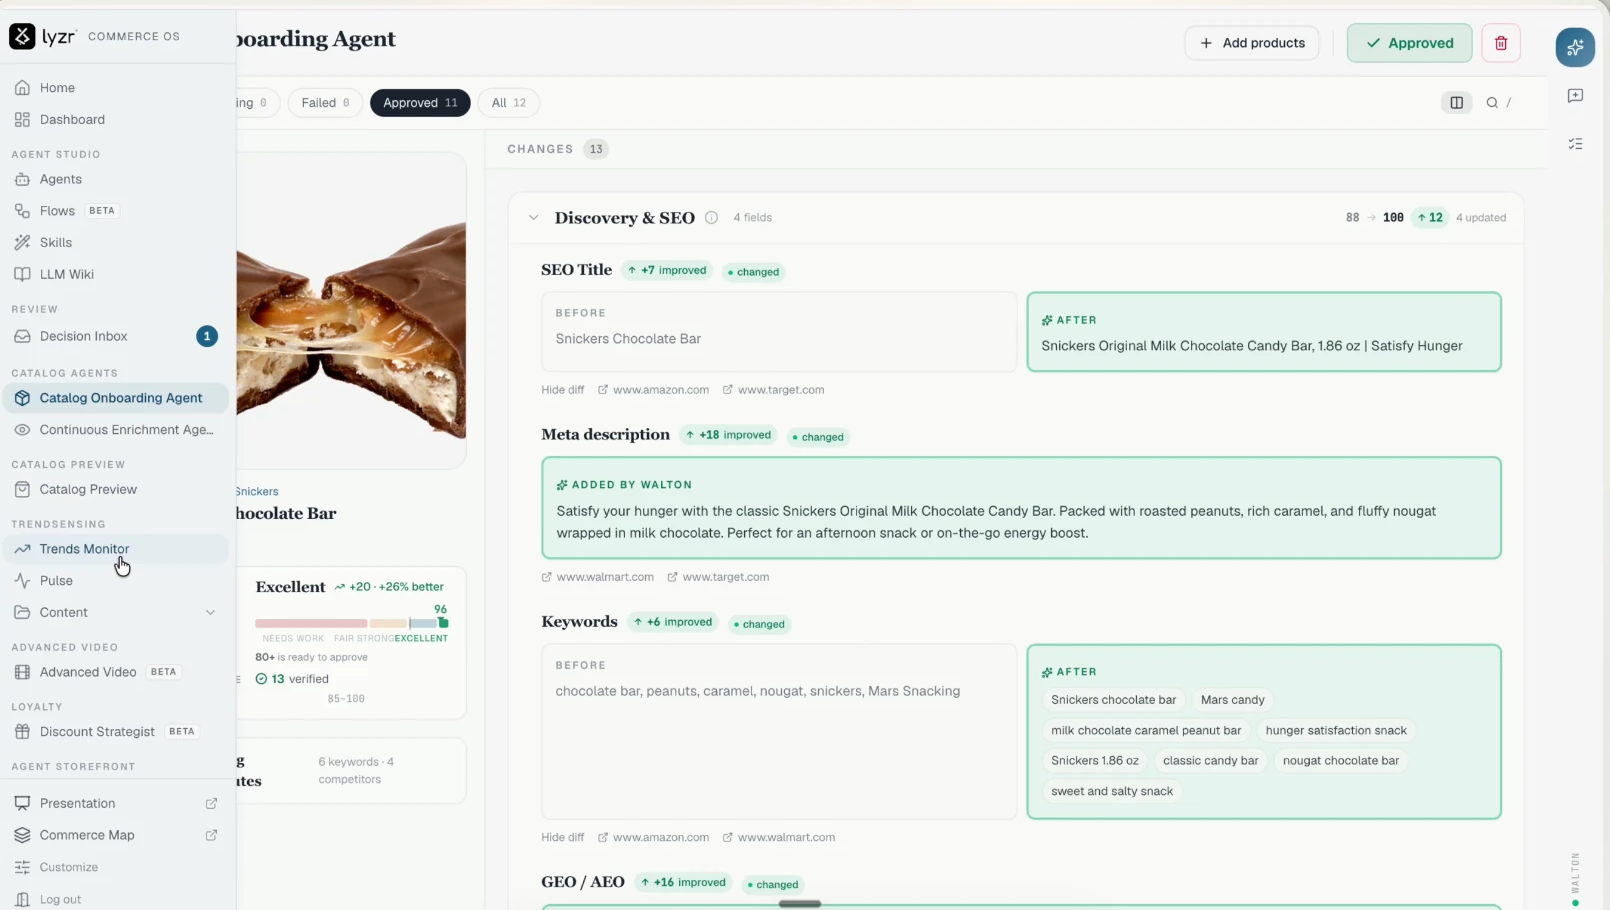This screenshot has width=1610, height=910.
Task: Click the Snickers product image
Action: tap(351, 311)
